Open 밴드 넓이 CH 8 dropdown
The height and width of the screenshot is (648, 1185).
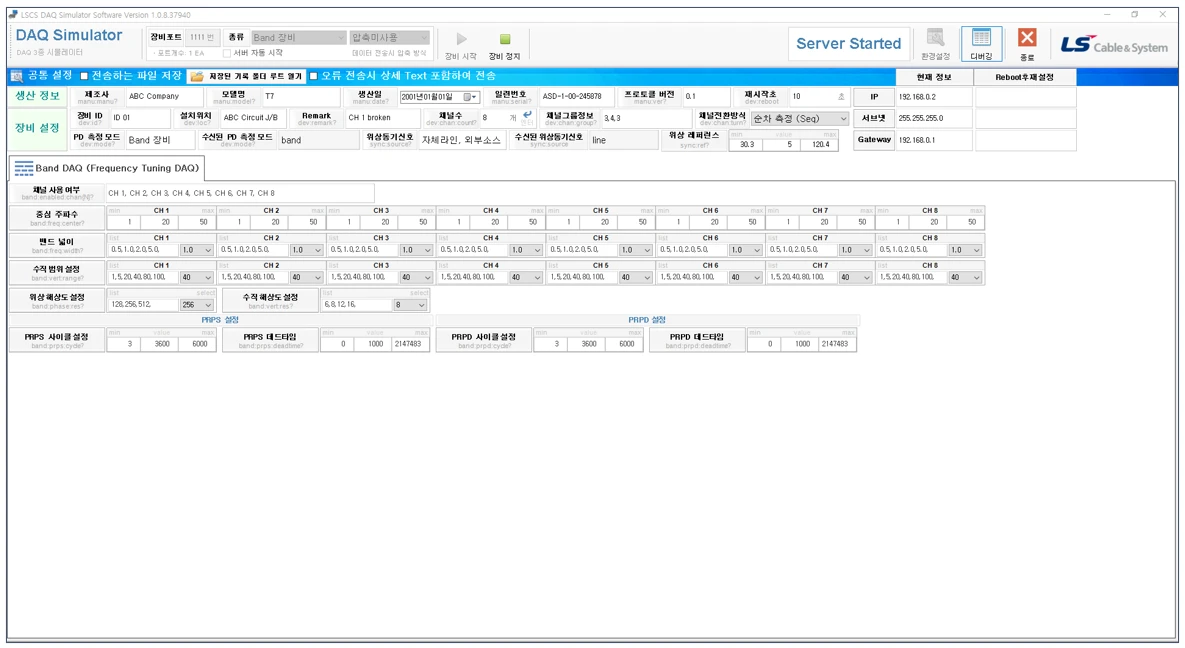(965, 250)
